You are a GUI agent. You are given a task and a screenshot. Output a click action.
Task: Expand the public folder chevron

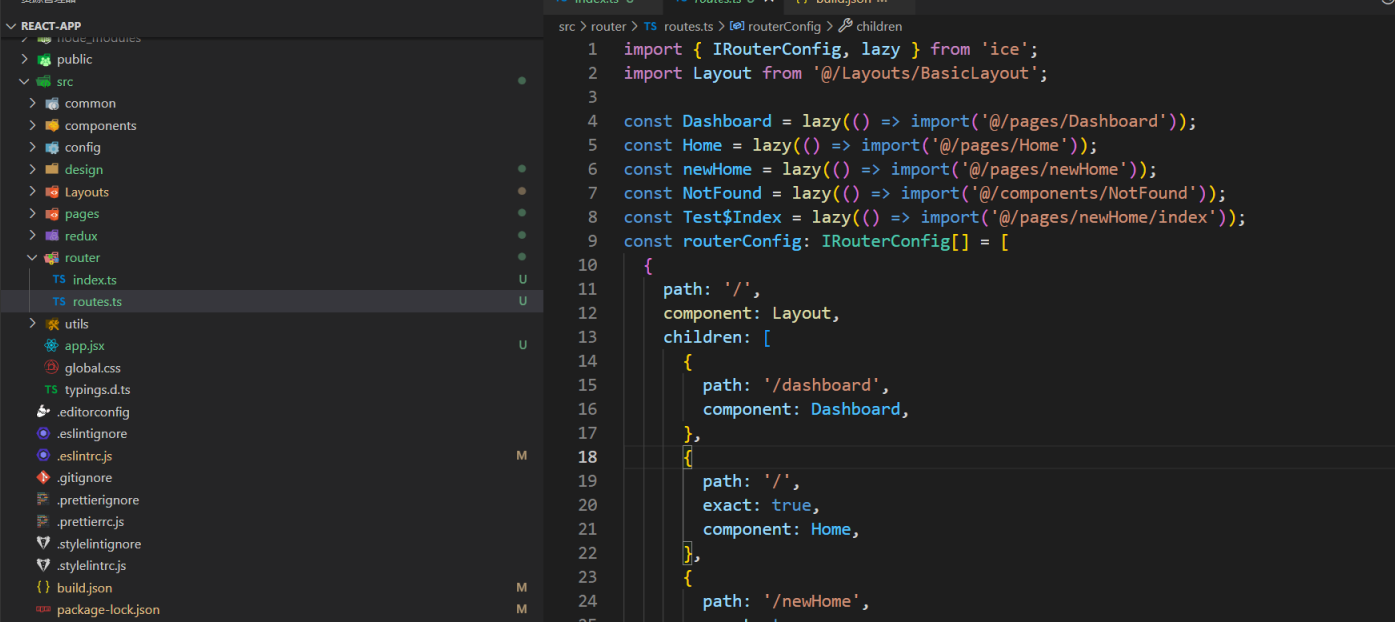[25, 60]
